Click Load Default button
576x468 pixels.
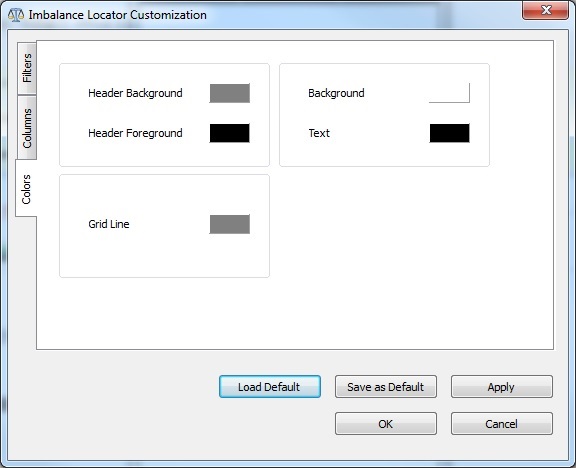[270, 386]
